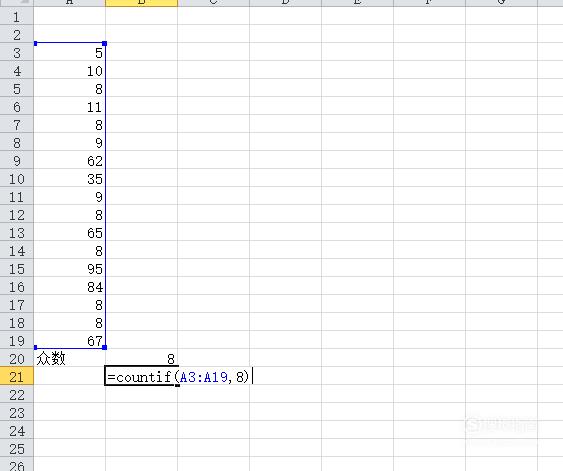The height and width of the screenshot is (471, 563).
Task: Click row header 13
Action: 17,232
